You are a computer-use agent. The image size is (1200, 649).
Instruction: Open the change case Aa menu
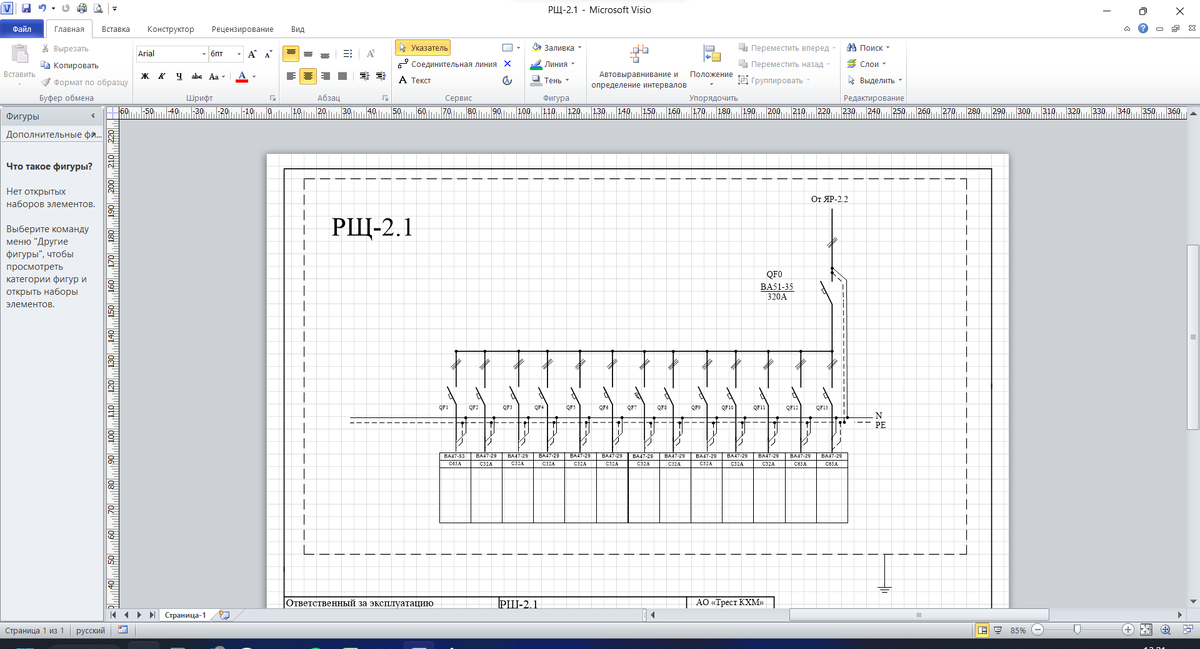pos(217,76)
